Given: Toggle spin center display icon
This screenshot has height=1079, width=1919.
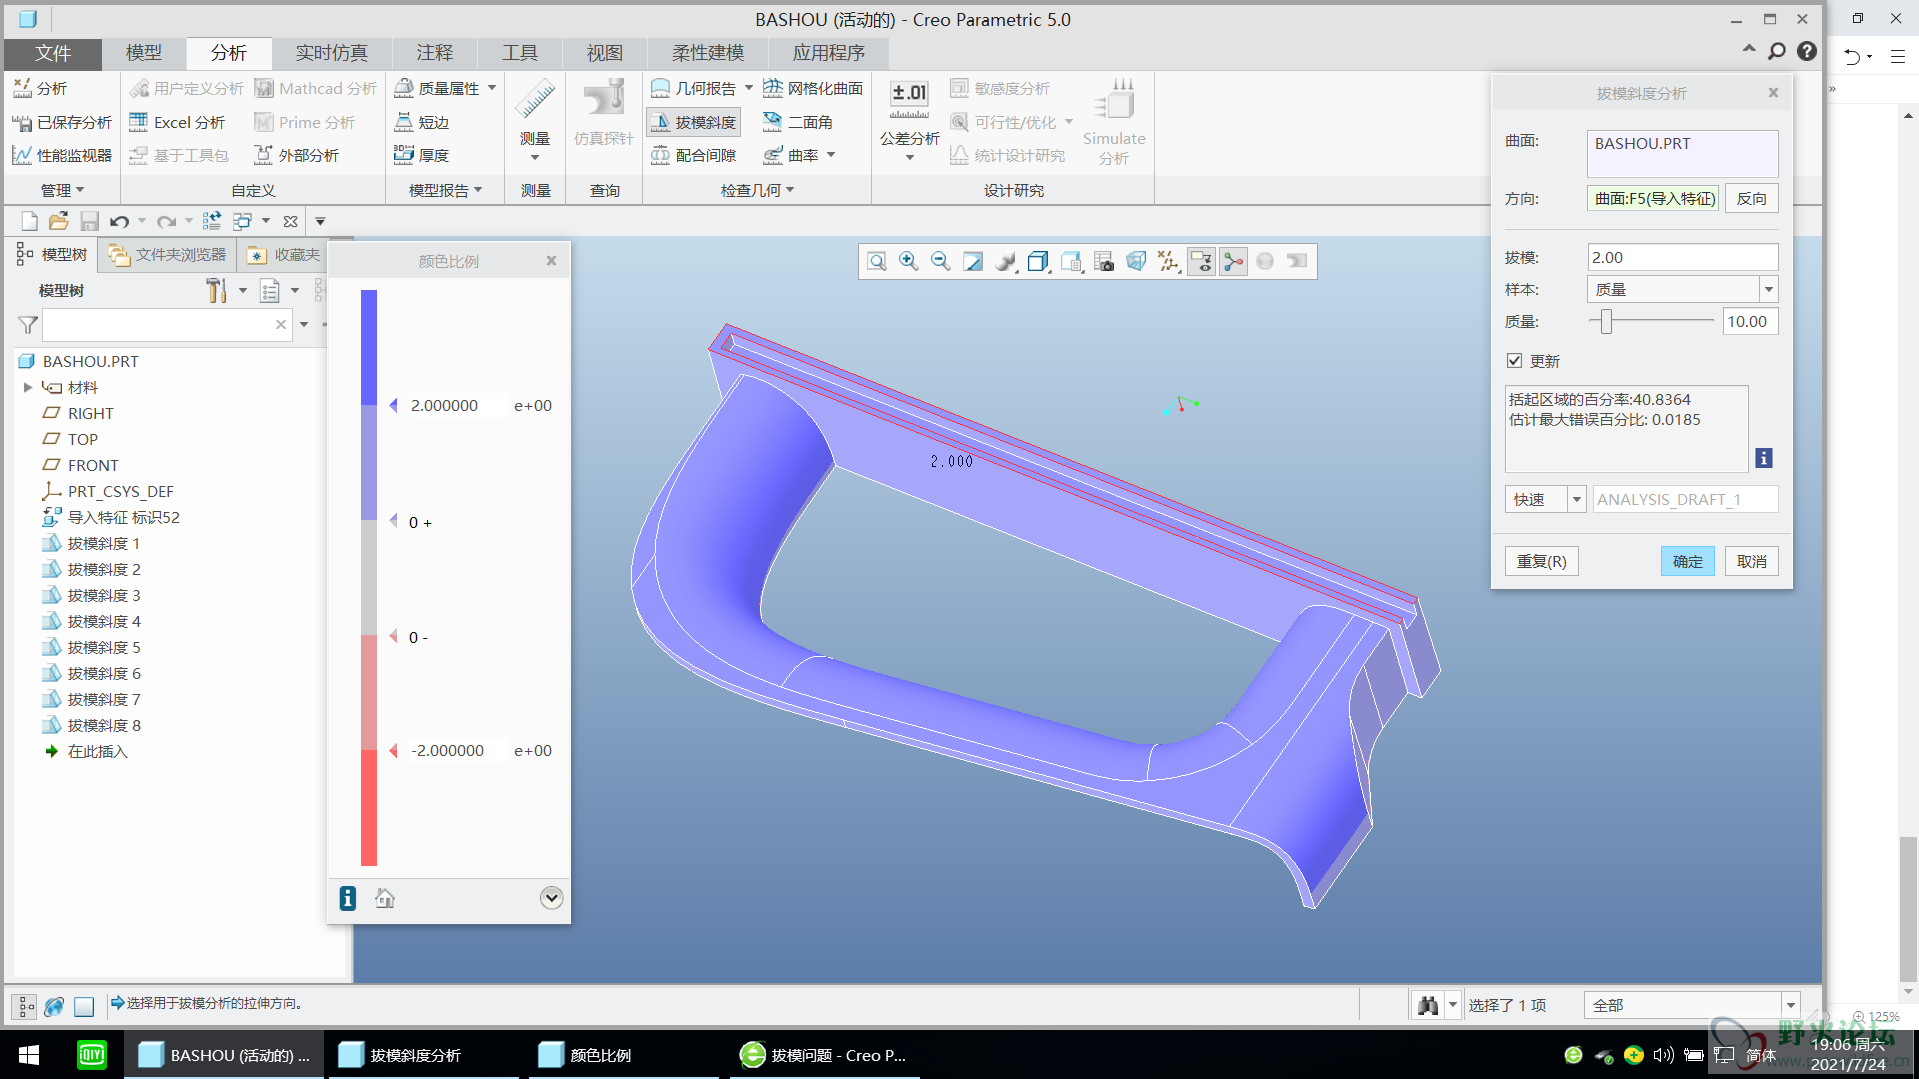Looking at the screenshot, I should click(1233, 262).
